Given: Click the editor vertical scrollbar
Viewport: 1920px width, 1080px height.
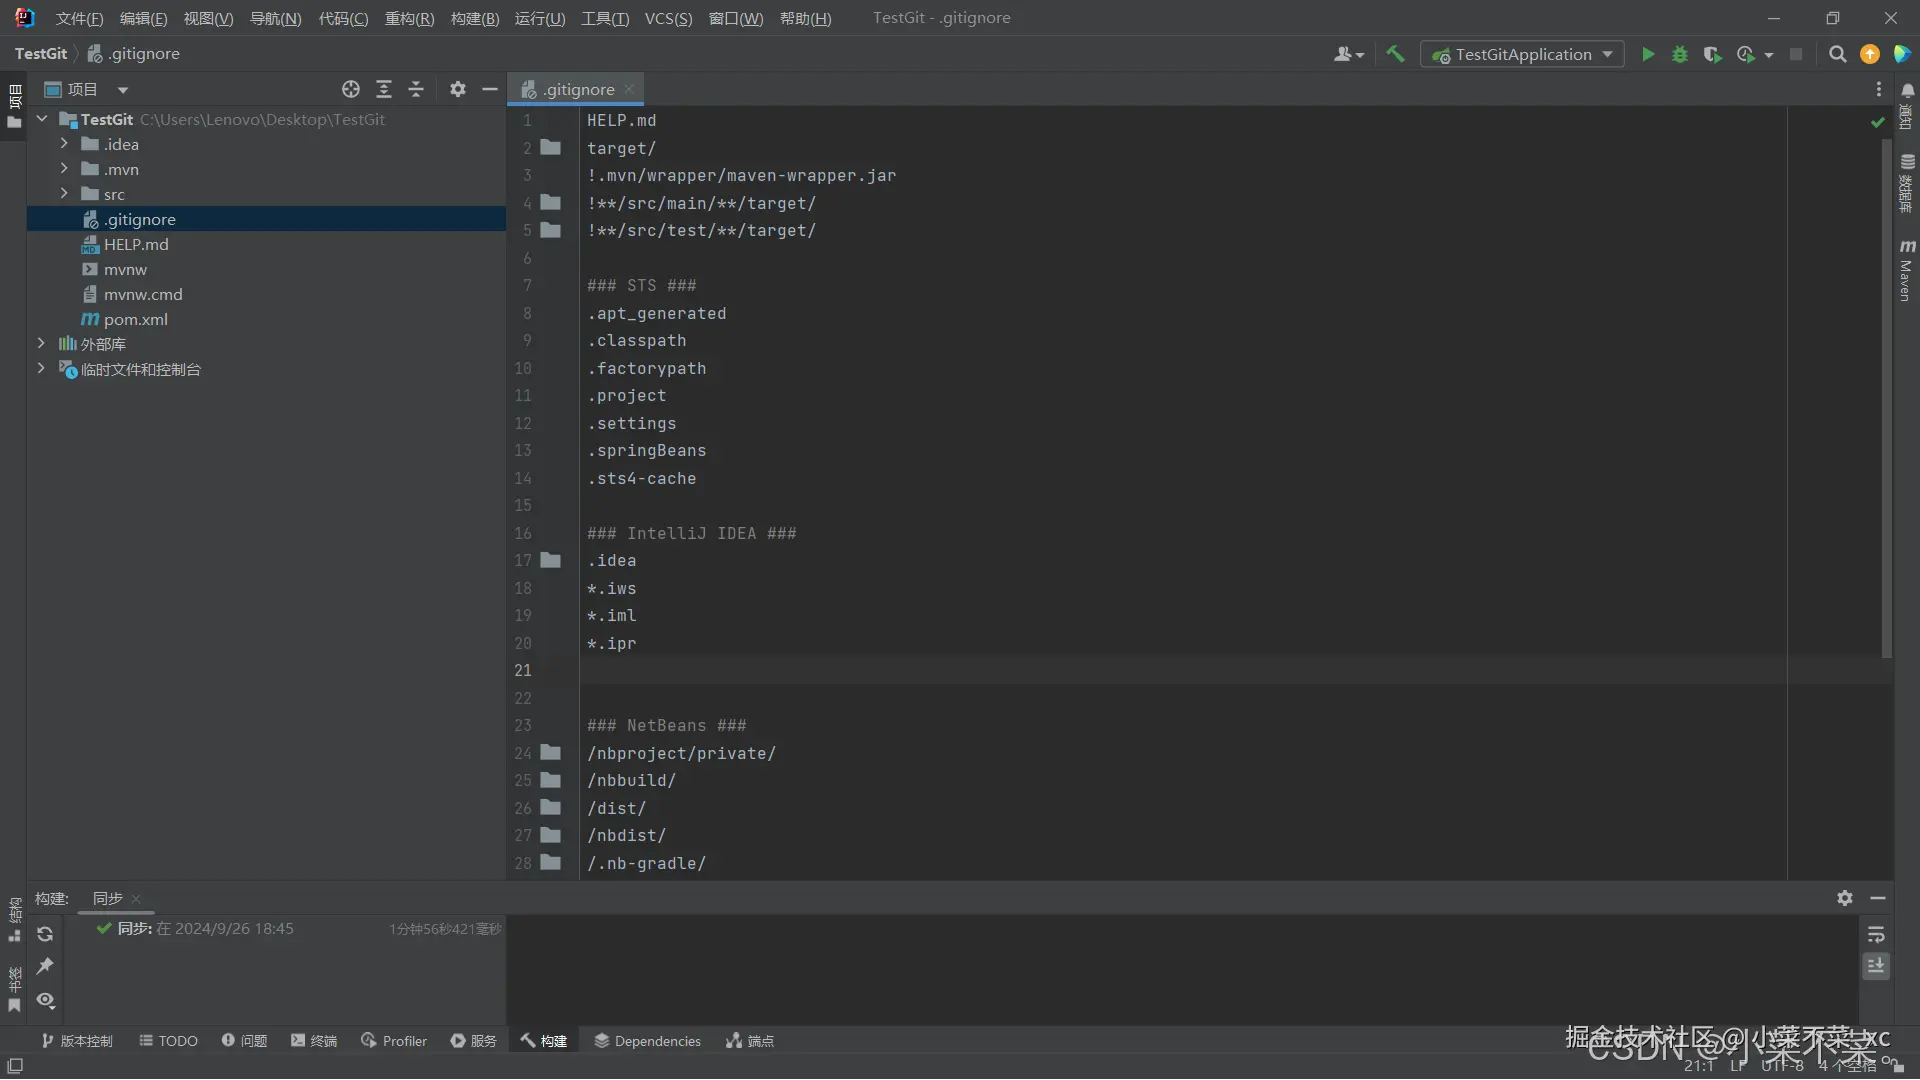Looking at the screenshot, I should [1887, 400].
